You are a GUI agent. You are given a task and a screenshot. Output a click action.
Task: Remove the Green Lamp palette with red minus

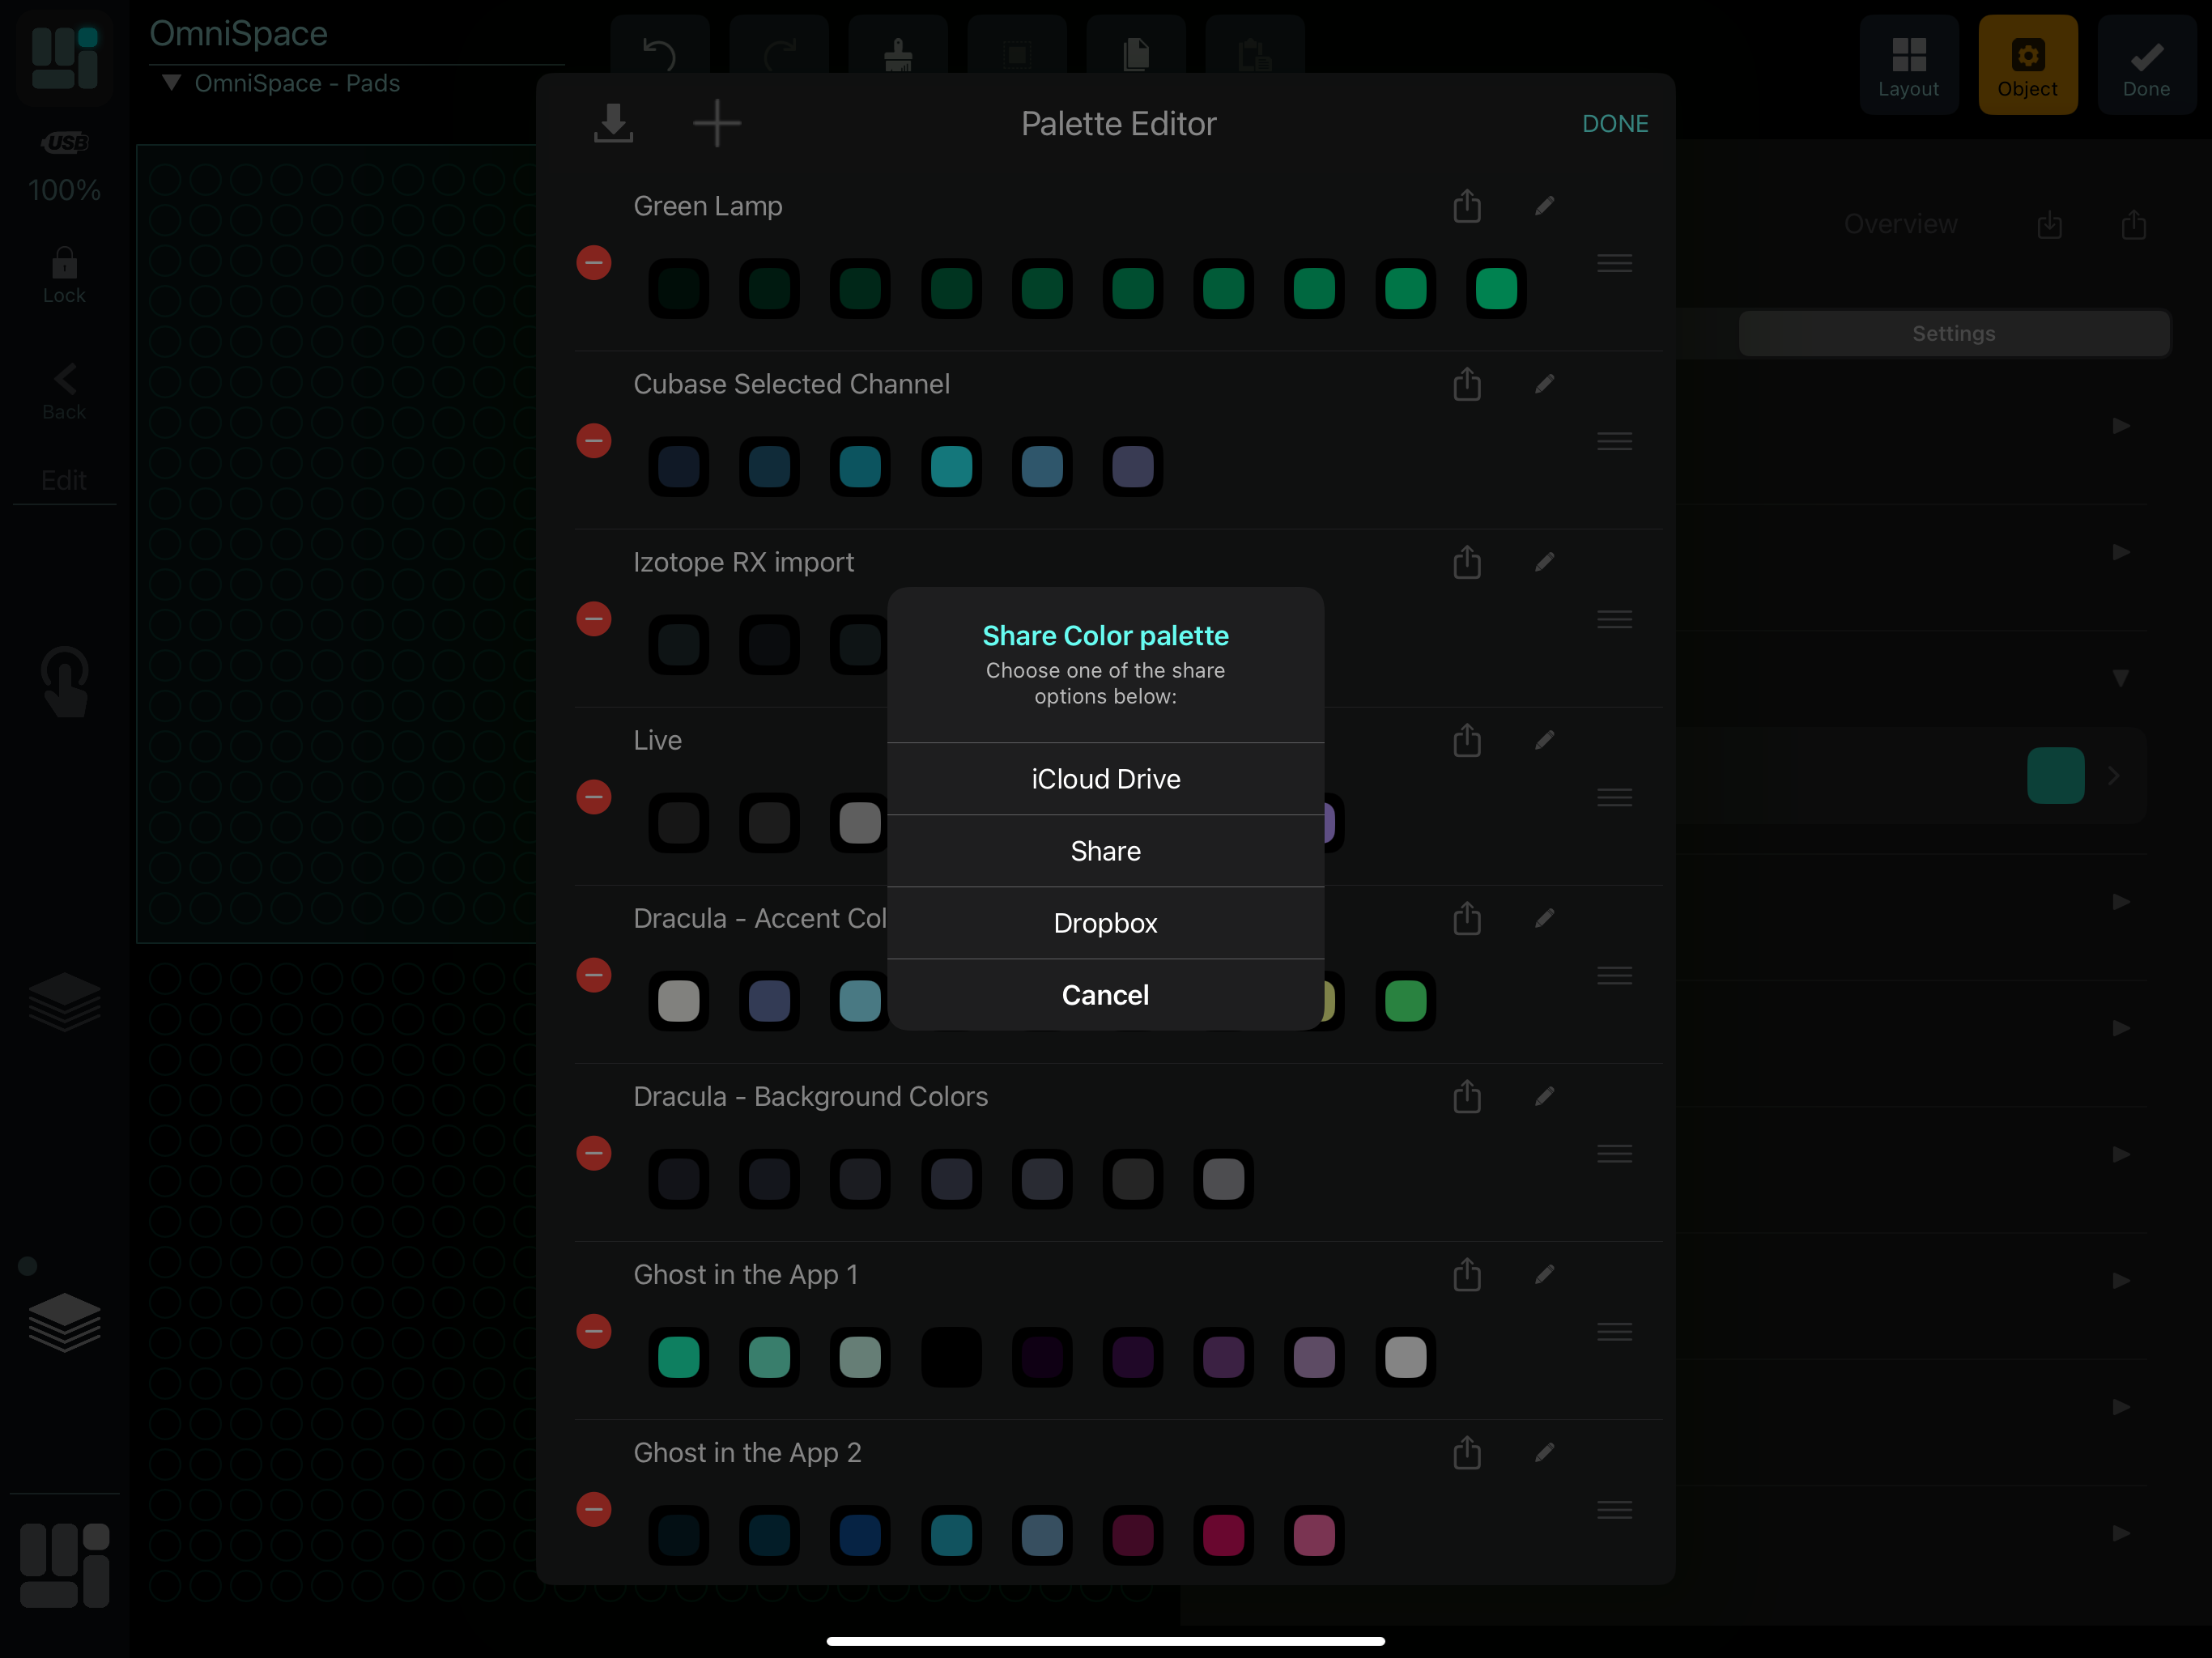pyautogui.click(x=594, y=263)
